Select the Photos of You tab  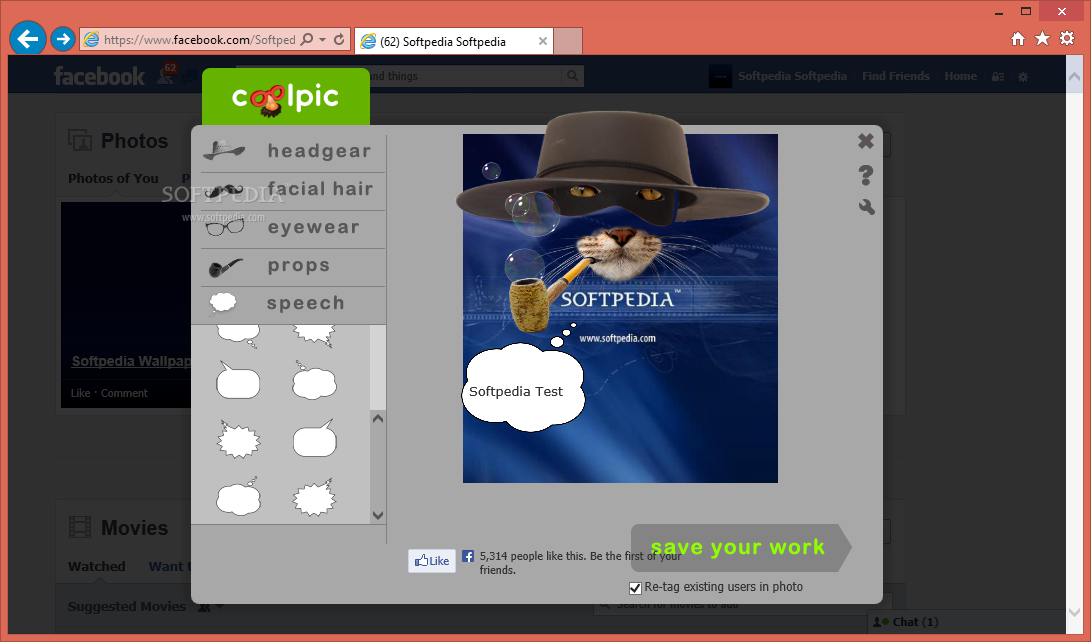(113, 178)
